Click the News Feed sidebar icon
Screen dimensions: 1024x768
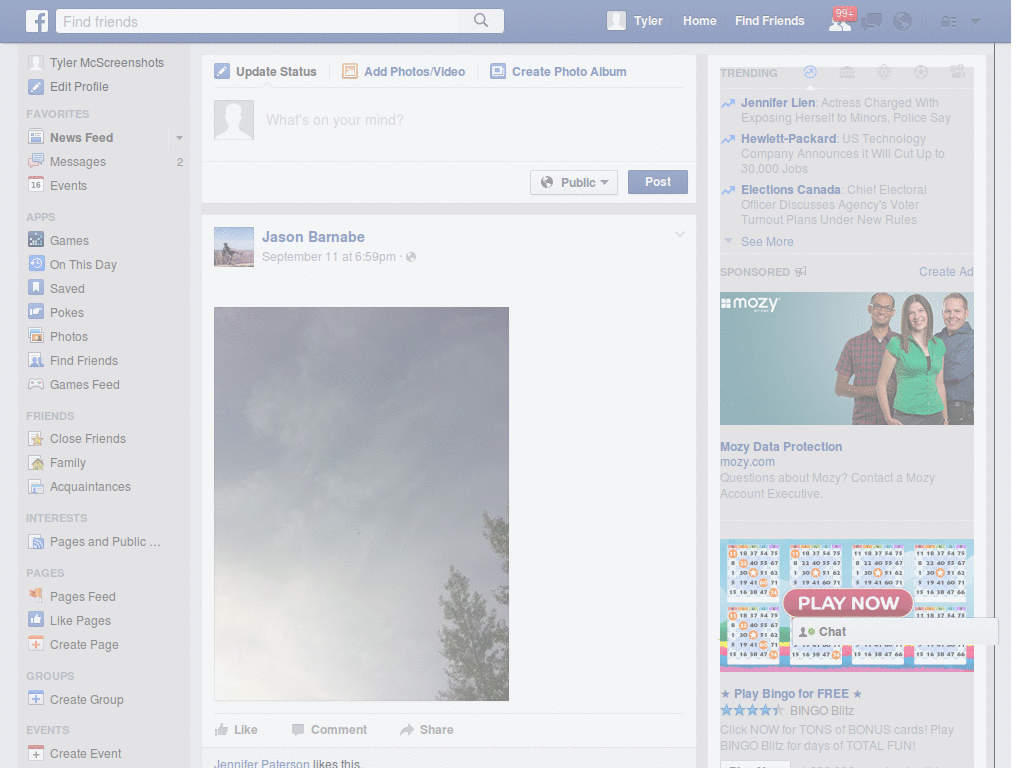point(36,137)
